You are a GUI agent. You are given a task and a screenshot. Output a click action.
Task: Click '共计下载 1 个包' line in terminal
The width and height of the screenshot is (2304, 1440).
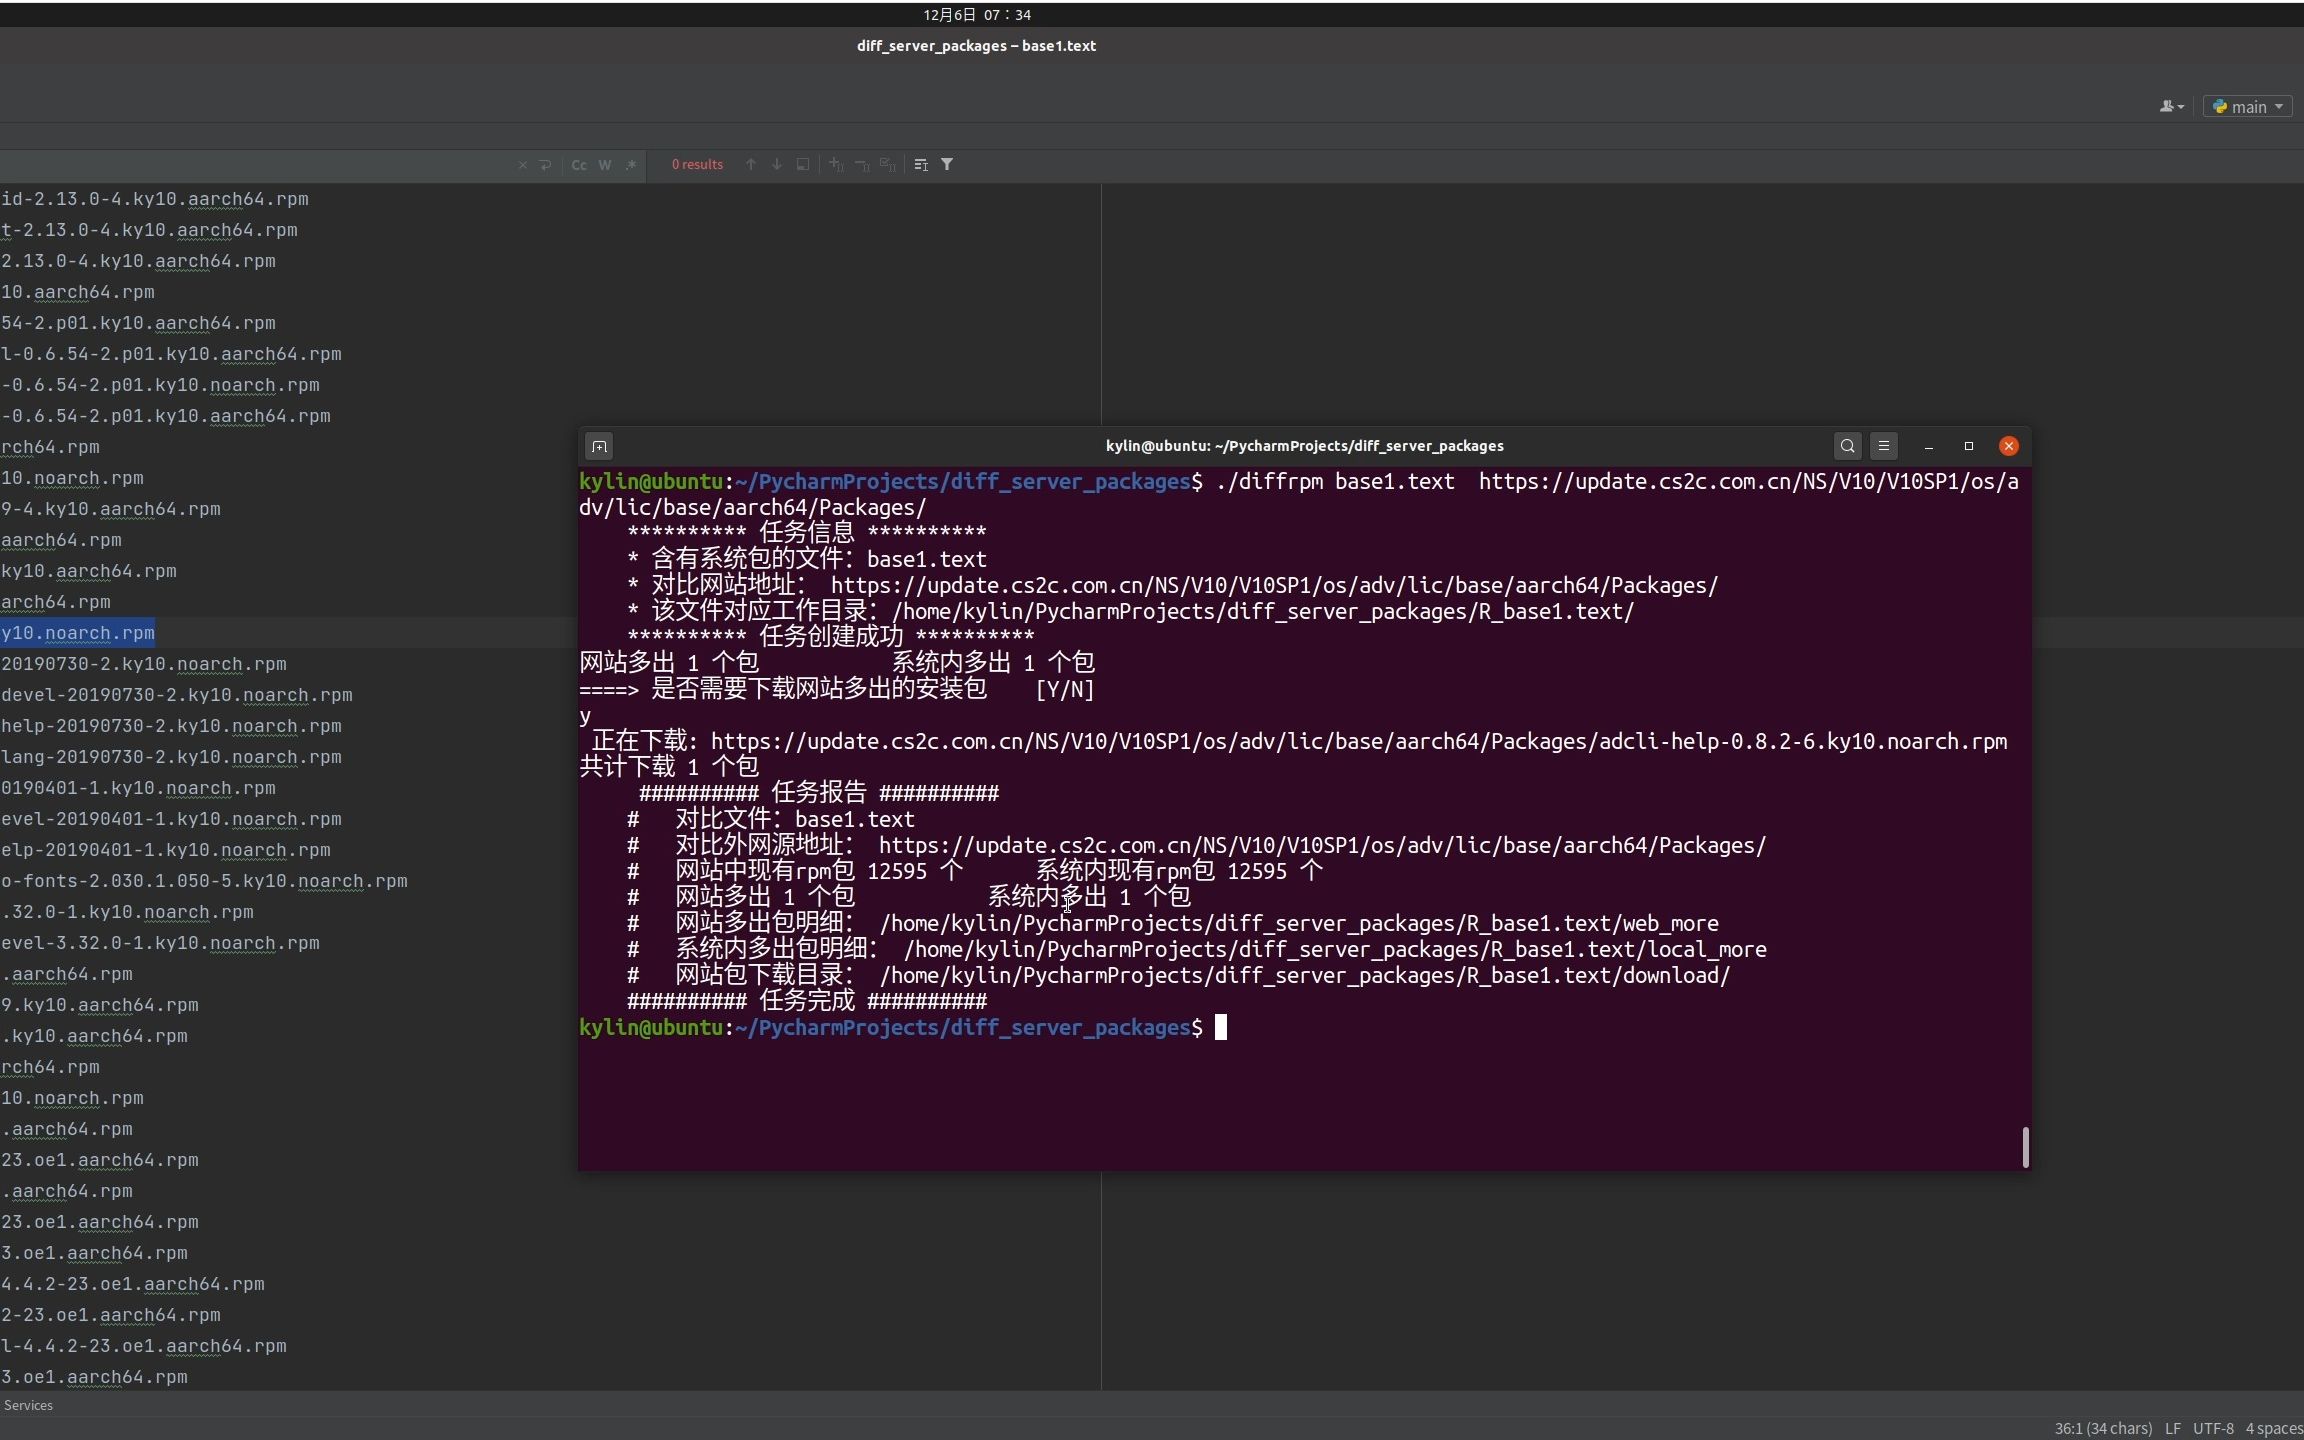click(x=669, y=768)
